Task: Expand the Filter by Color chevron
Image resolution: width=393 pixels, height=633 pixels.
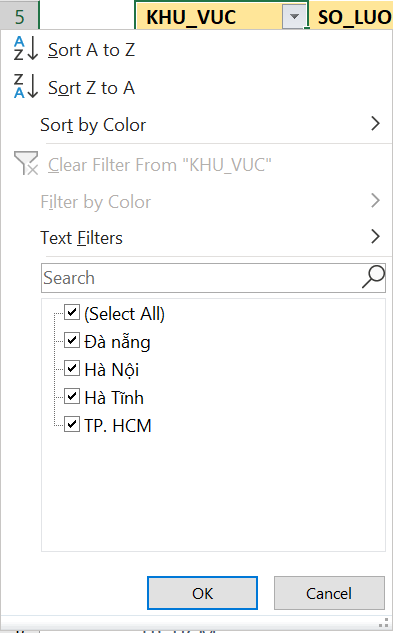Action: coord(375,201)
